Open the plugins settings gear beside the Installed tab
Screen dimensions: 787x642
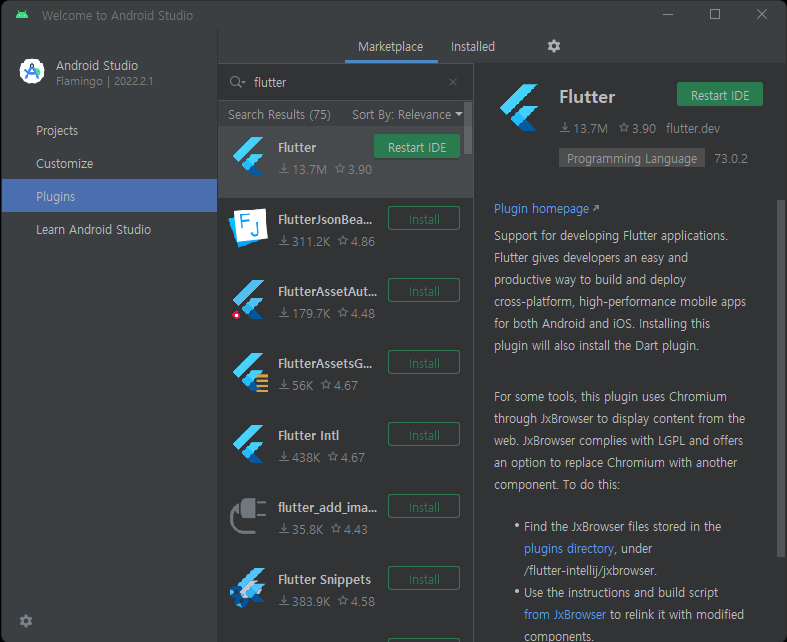point(554,46)
